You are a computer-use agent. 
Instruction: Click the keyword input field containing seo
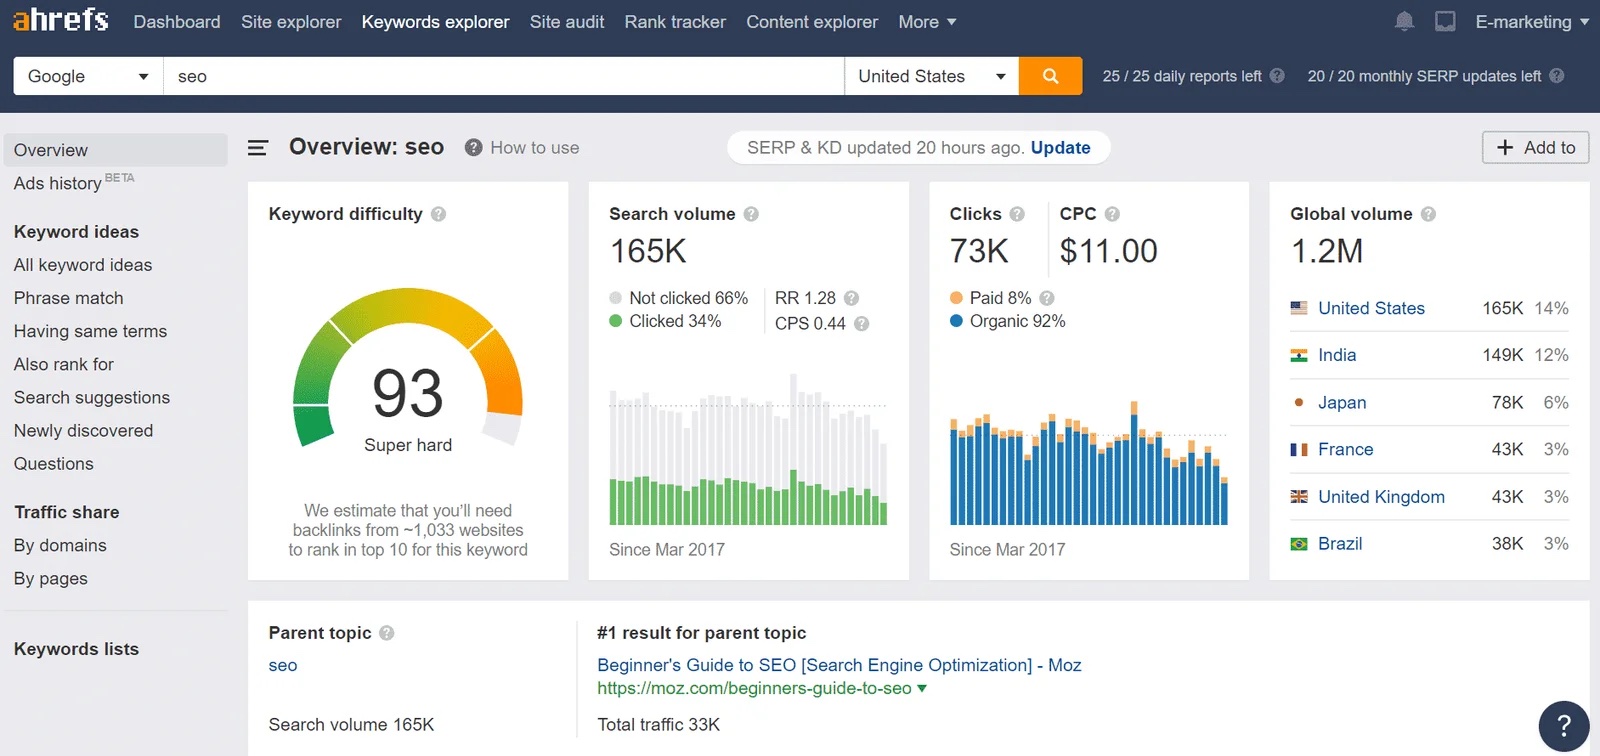pos(504,76)
